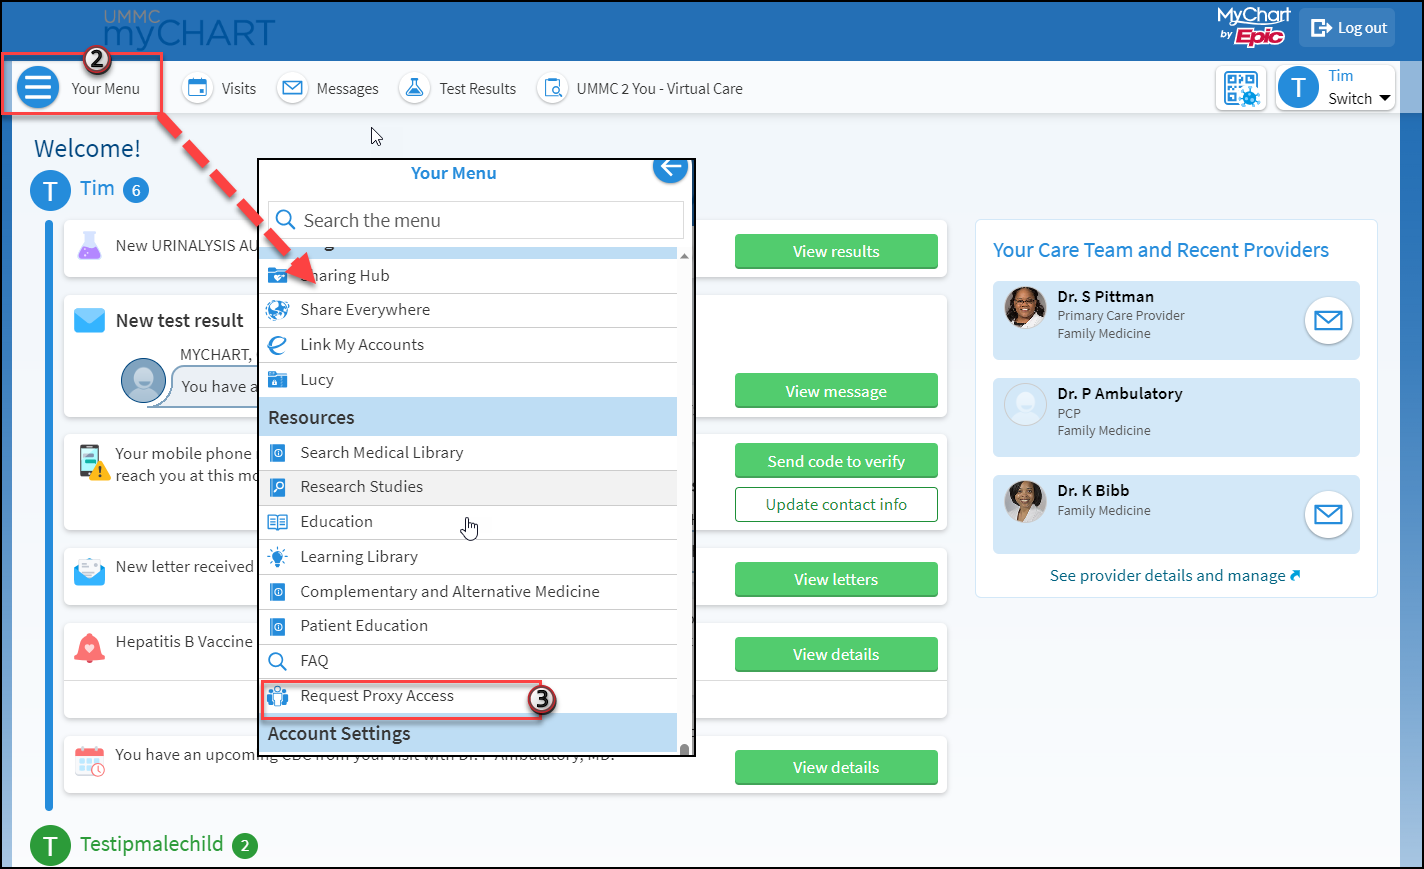
Task: Click the UMMC 2 You Virtual Care icon
Action: tap(552, 88)
